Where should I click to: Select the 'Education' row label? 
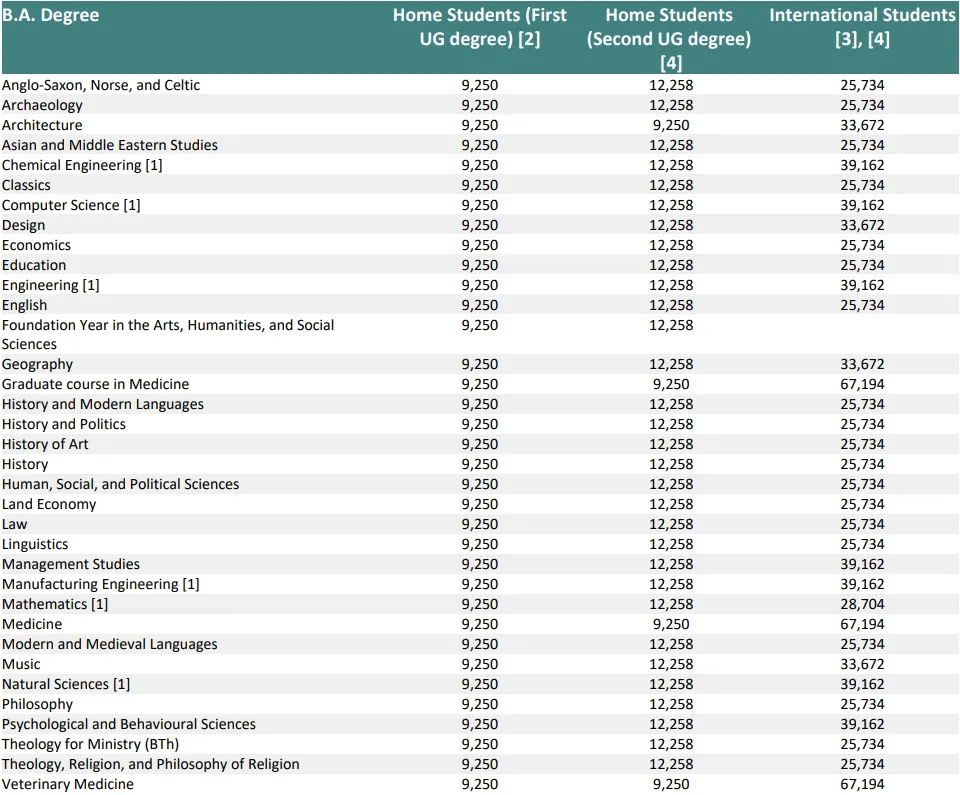point(34,265)
